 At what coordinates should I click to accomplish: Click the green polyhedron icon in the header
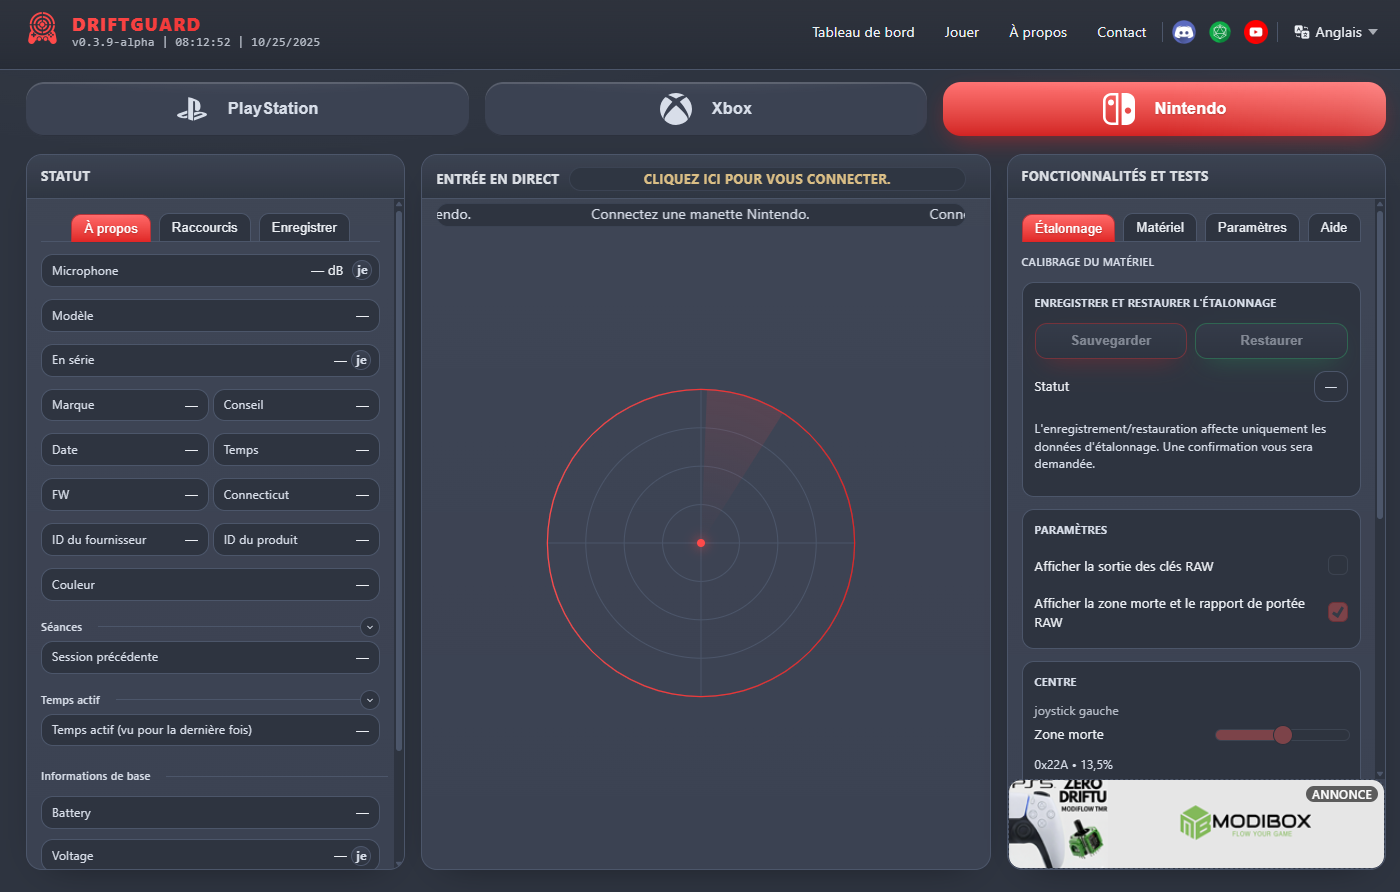point(1219,32)
